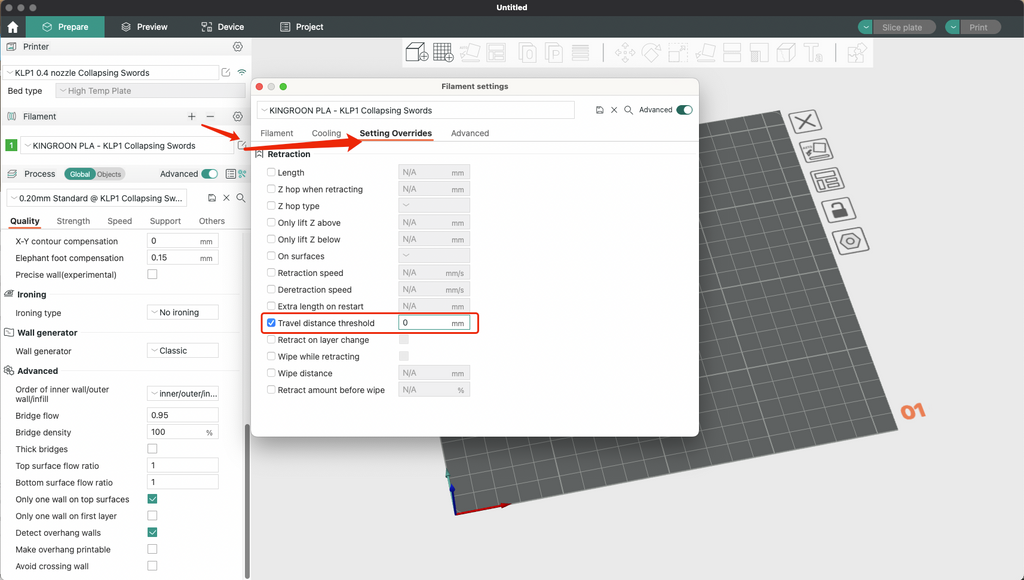Click the edit filament preset icon

pyautogui.click(x=240, y=145)
